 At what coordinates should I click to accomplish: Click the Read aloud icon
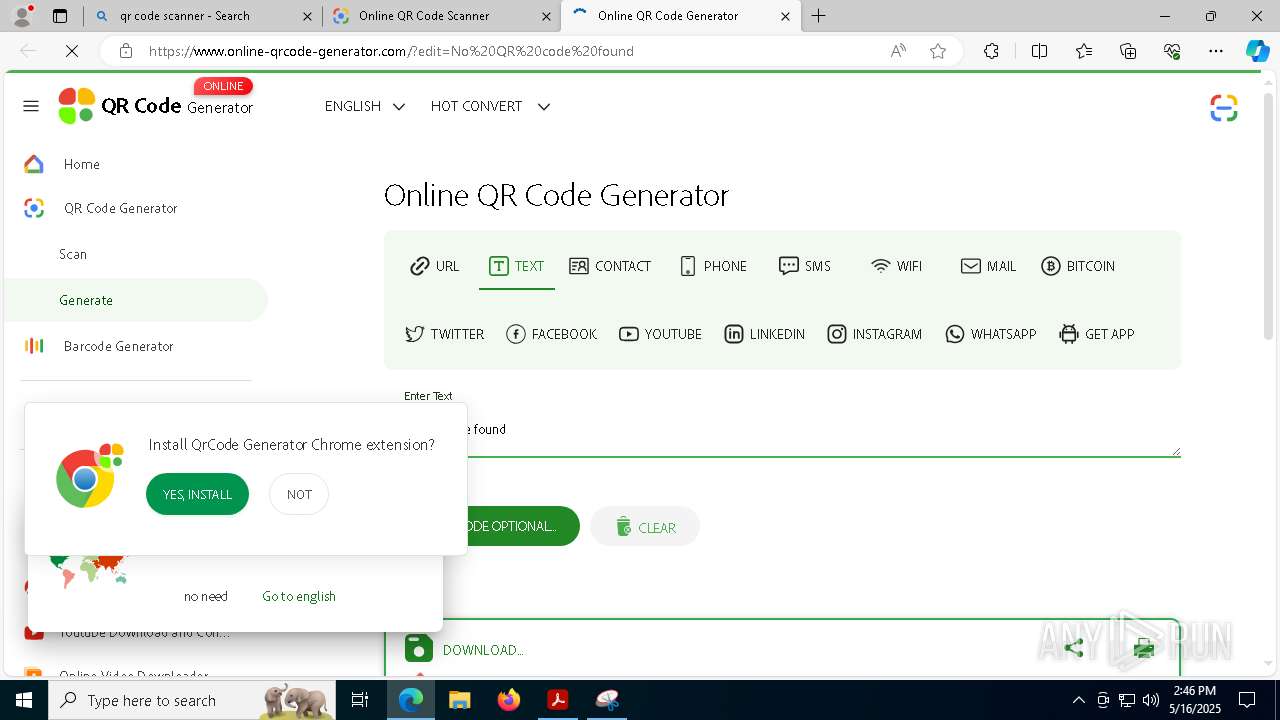898,51
